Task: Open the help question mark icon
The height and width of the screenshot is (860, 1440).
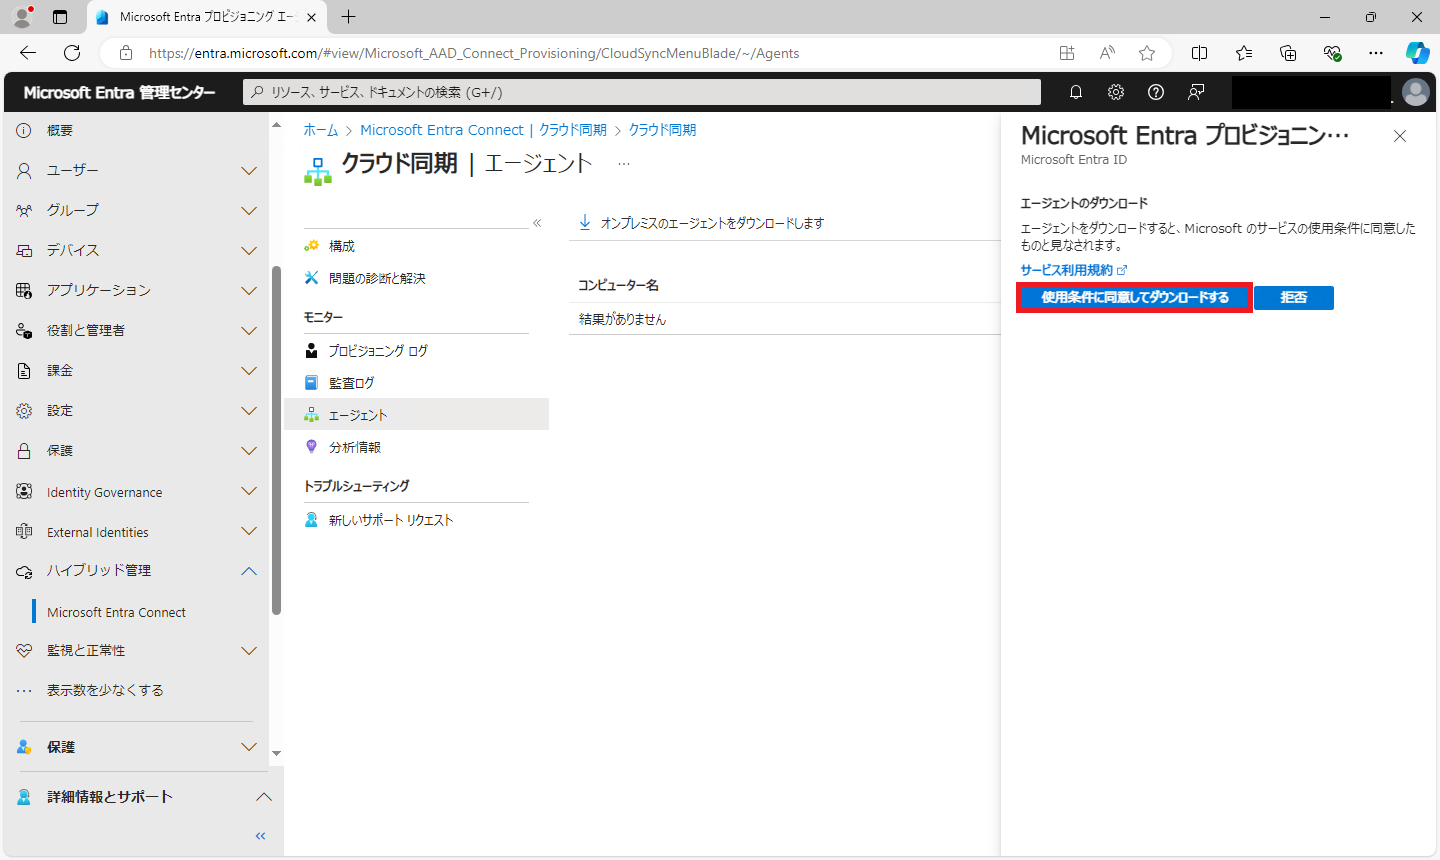Action: pyautogui.click(x=1156, y=92)
